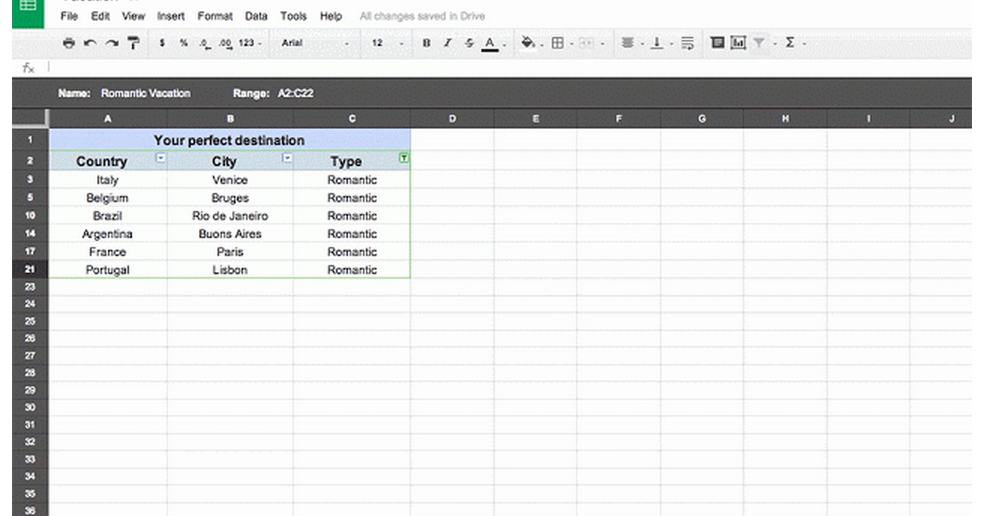
Task: Open the text color picker
Action: tap(490, 43)
